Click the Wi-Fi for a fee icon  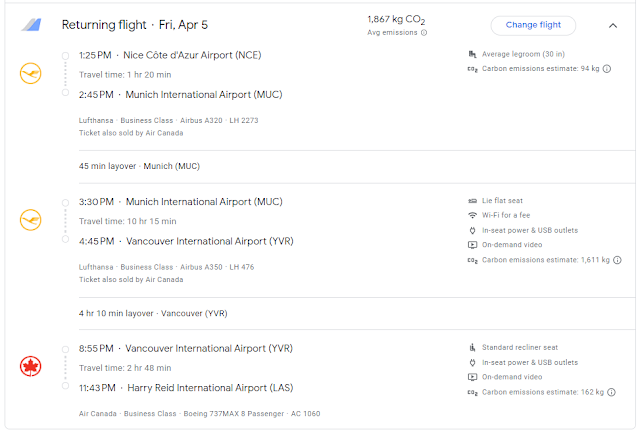click(x=472, y=215)
